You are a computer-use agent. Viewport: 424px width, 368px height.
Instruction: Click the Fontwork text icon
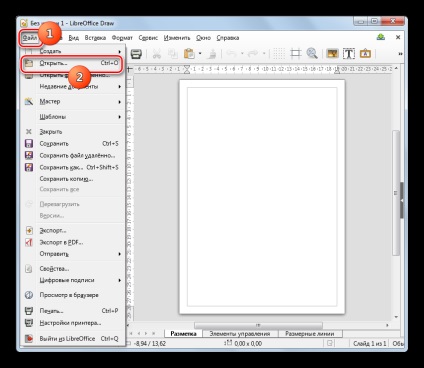pyautogui.click(x=365, y=54)
